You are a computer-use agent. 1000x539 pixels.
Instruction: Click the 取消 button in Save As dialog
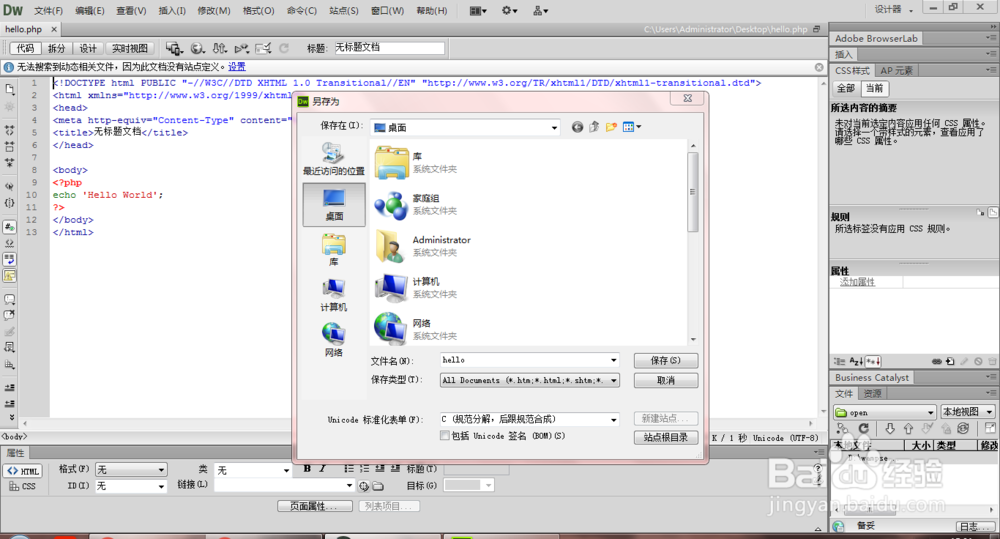[x=665, y=380]
